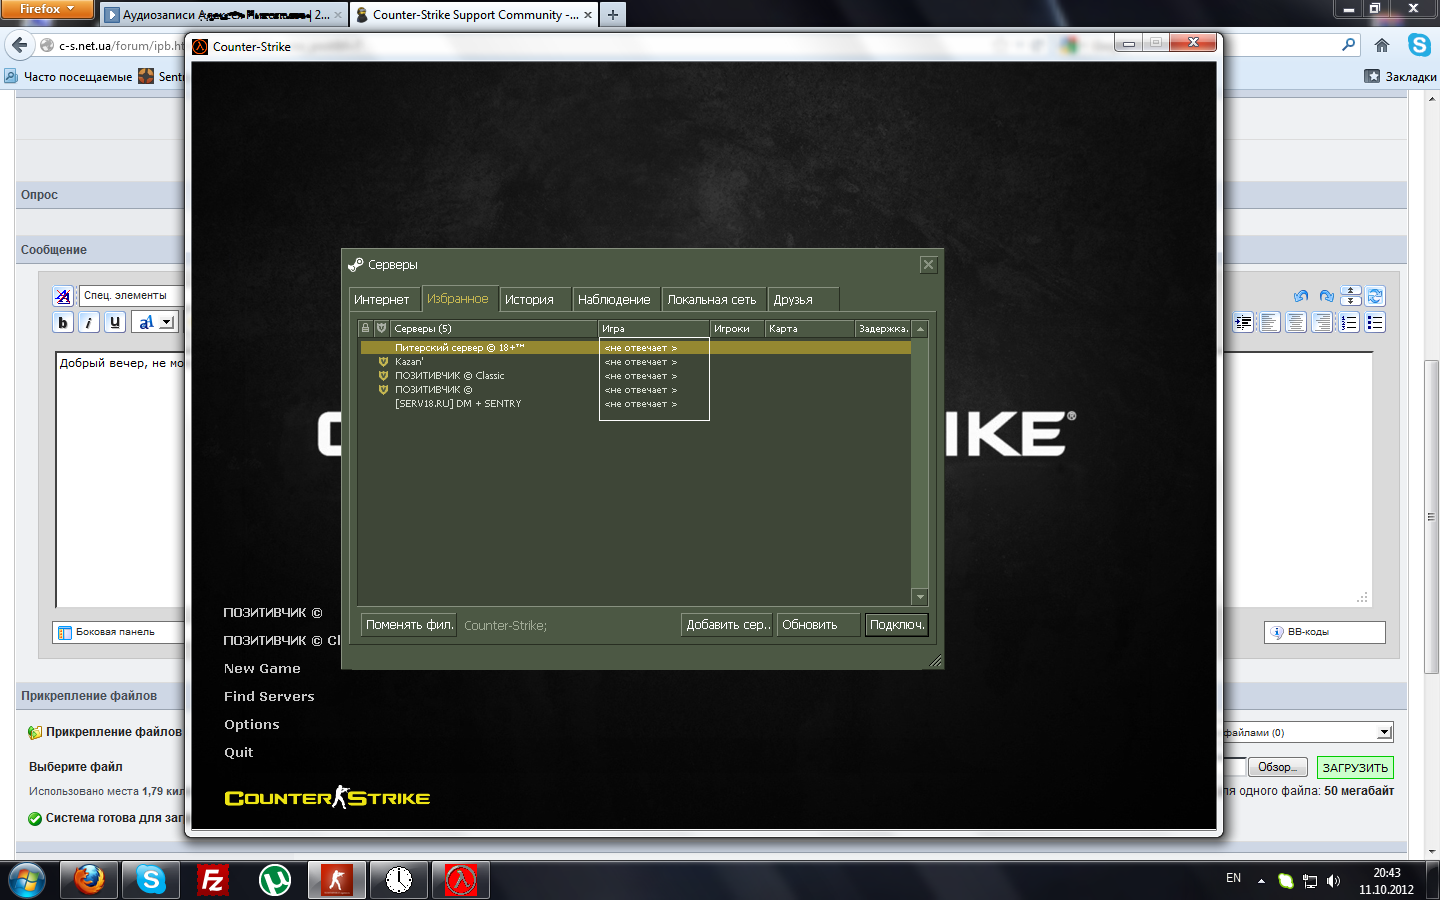Open Options in Counter-Strike menu
Image resolution: width=1440 pixels, height=900 pixels.
pyautogui.click(x=252, y=724)
